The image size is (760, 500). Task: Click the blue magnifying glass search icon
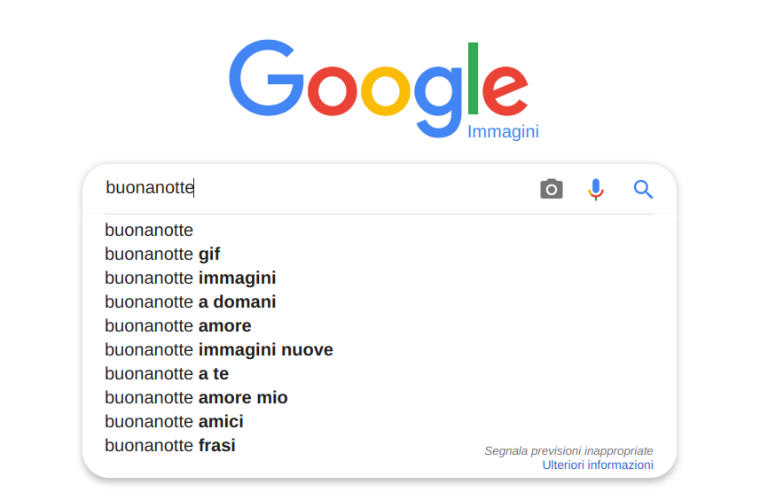coord(643,189)
